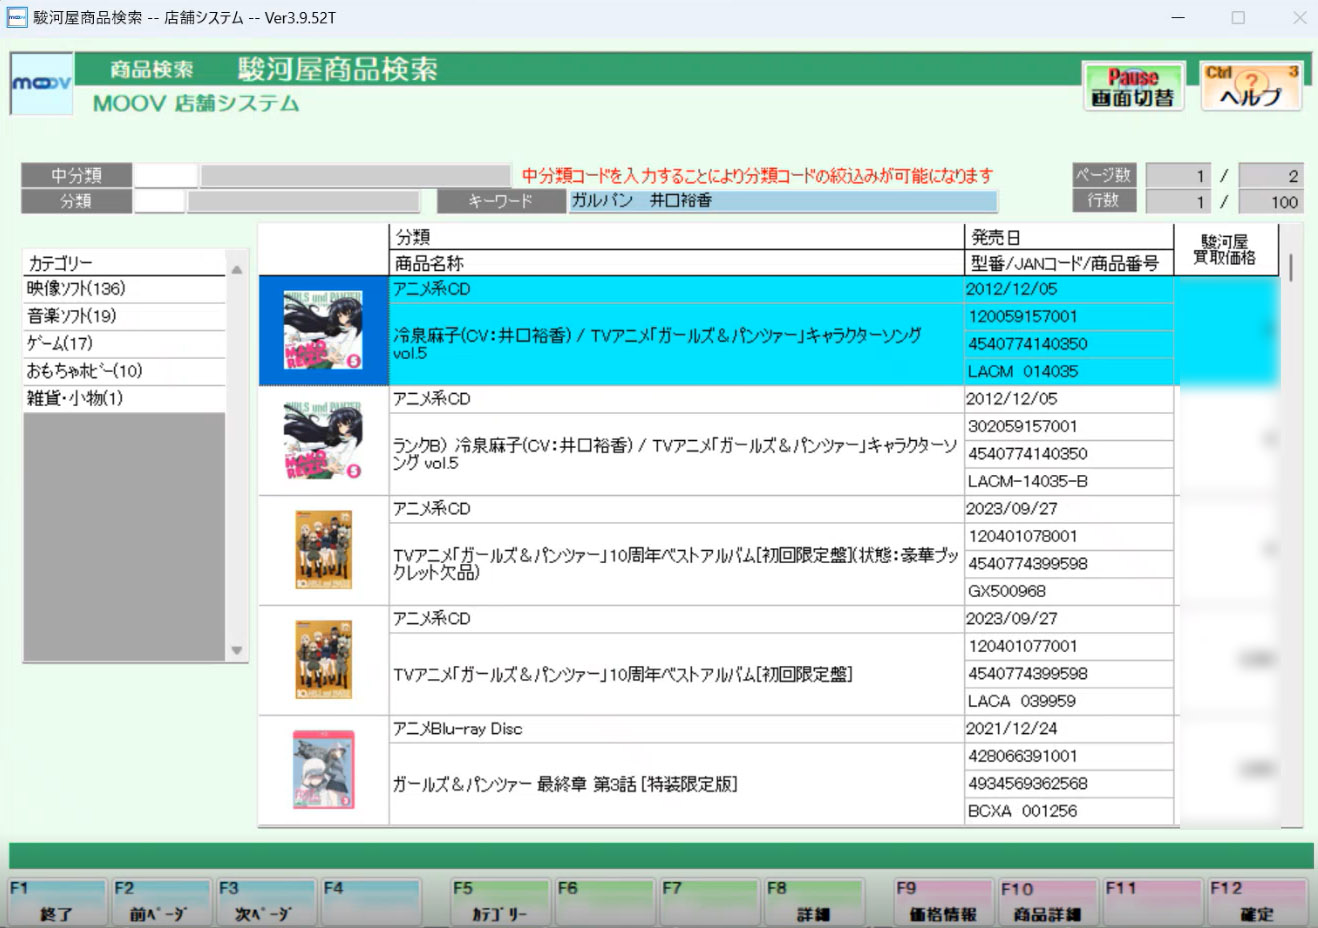Viewport: 1318px width, 928px height.
Task: Click the F9 価格情報 function key
Action: click(x=943, y=902)
